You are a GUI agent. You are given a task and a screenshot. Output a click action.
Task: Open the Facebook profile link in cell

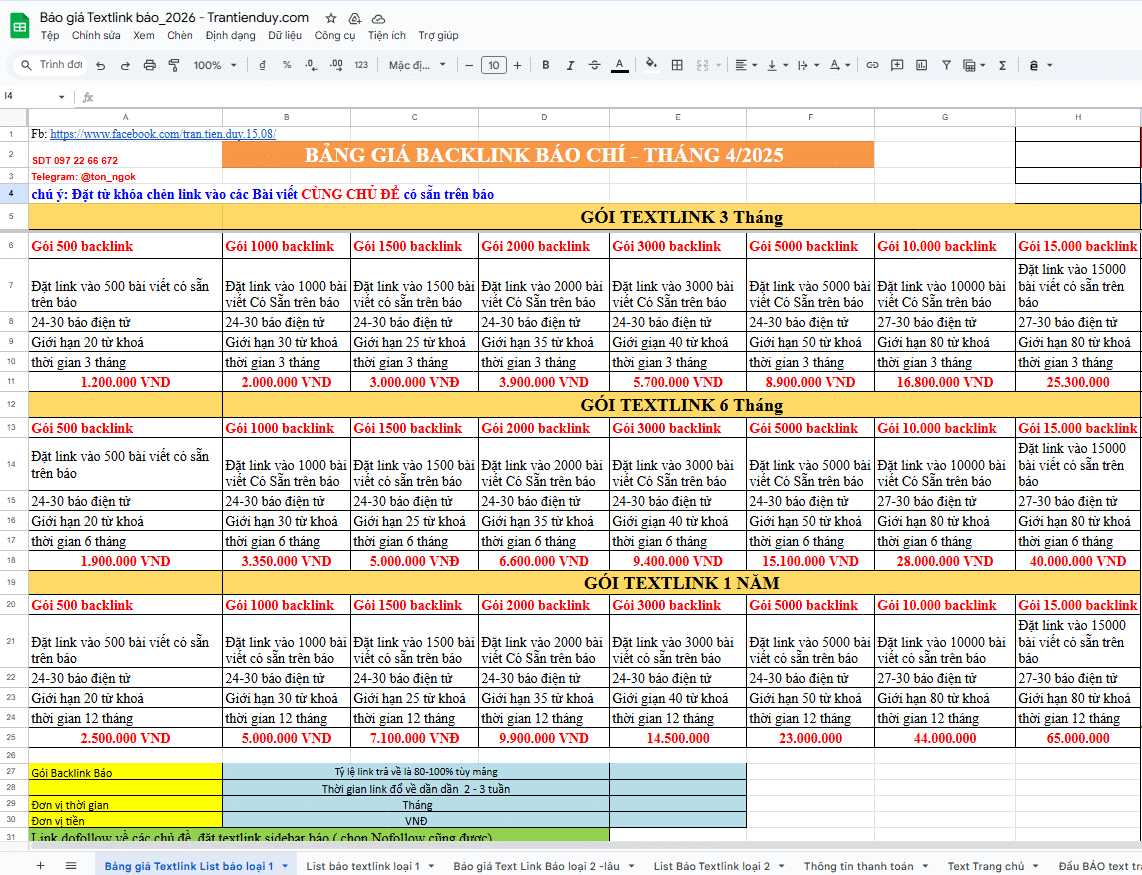coord(163,134)
